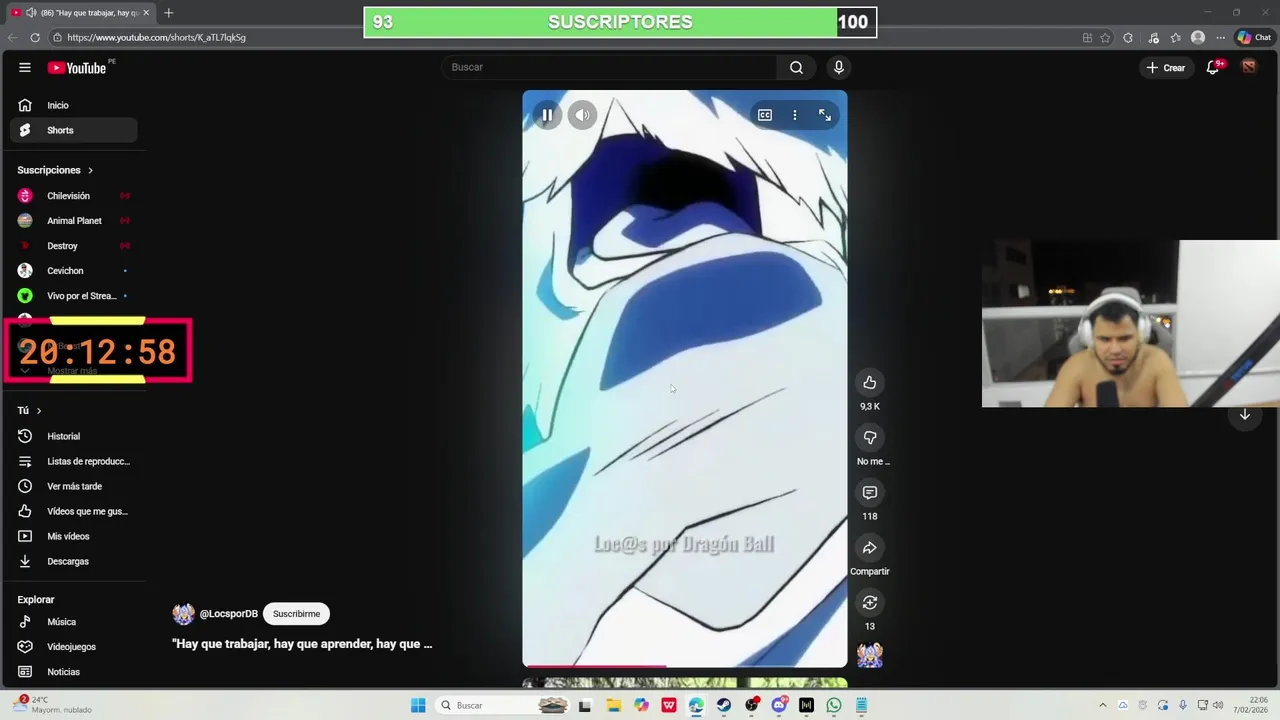Open Vivo por el Strea... channel
This screenshot has height=720, width=1280.
click(x=74, y=296)
